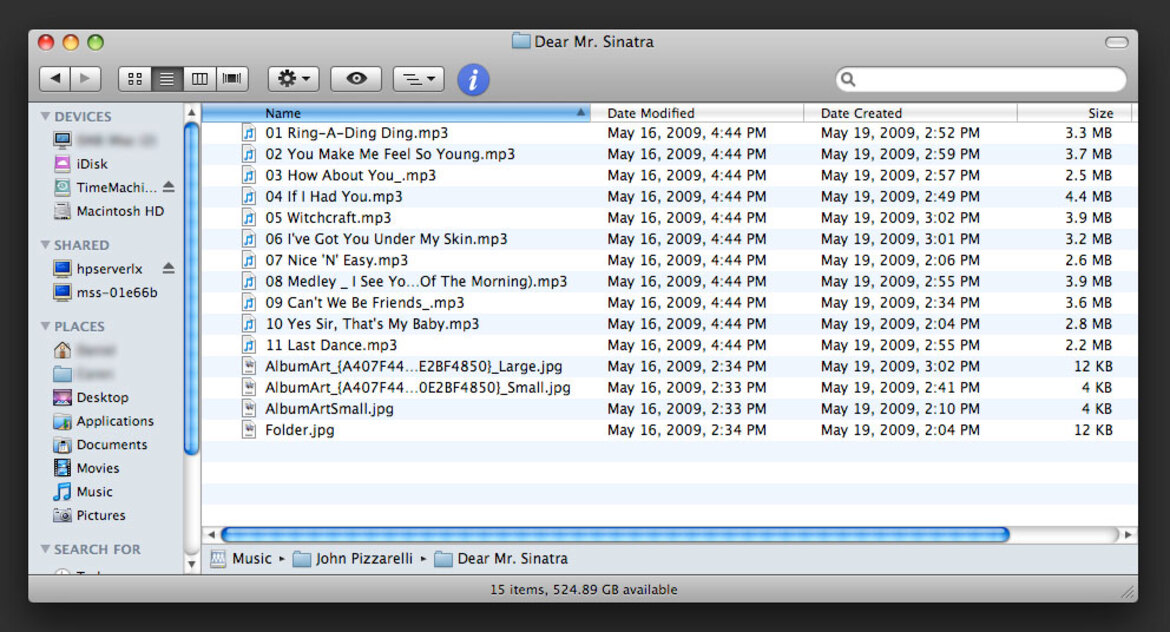Select 05 Witchcraft.mp3
Viewport: 1170px width, 632px height.
328,218
